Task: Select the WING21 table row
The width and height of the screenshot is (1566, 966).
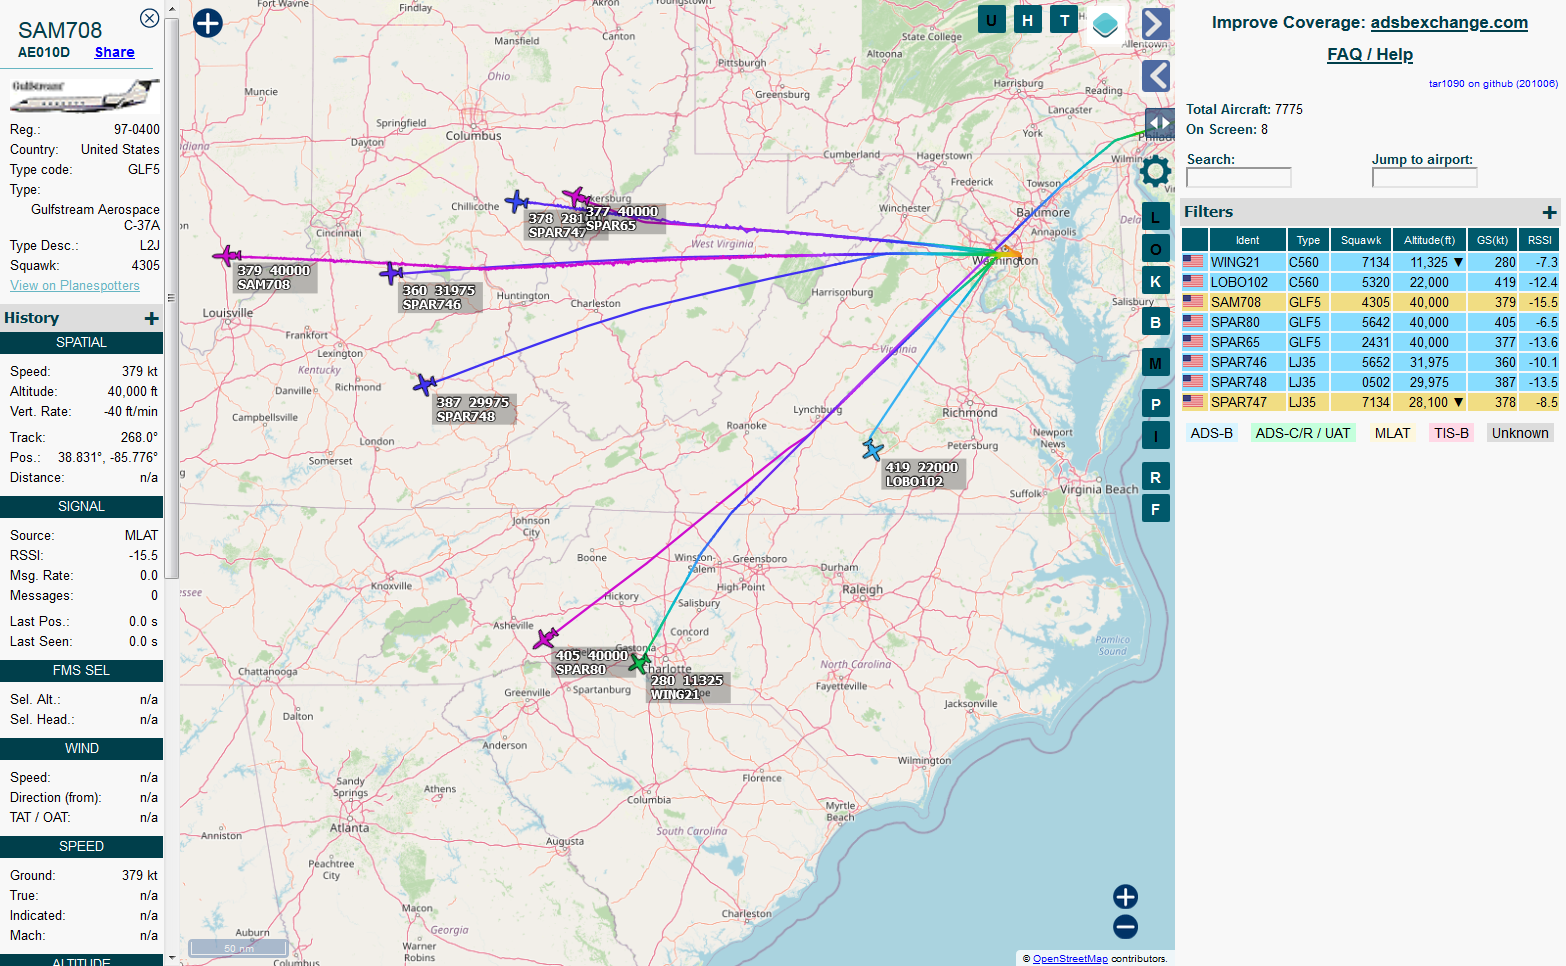Action: [x=1370, y=262]
